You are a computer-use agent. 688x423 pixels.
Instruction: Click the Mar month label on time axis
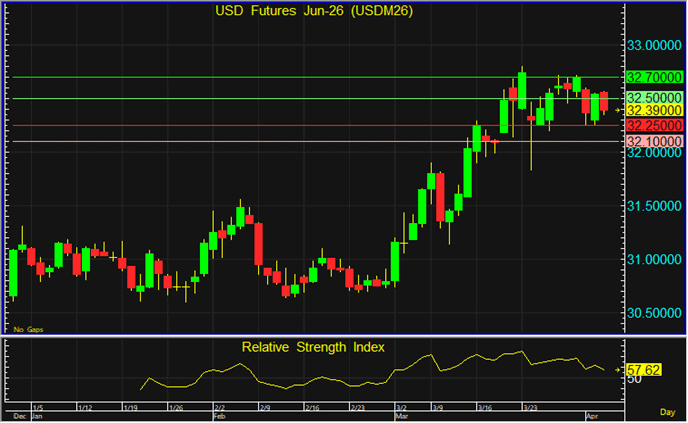[401, 414]
